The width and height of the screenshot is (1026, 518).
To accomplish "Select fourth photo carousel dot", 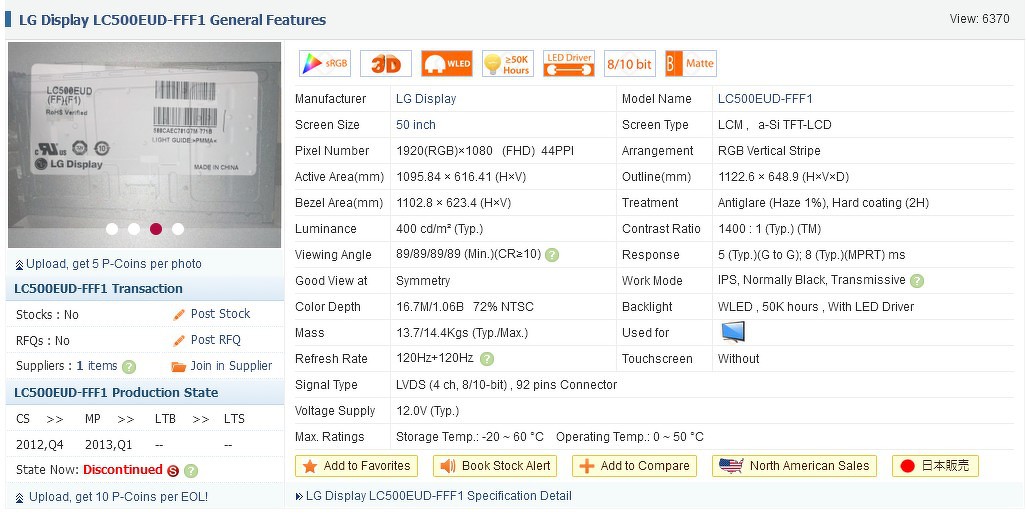I will click(178, 229).
